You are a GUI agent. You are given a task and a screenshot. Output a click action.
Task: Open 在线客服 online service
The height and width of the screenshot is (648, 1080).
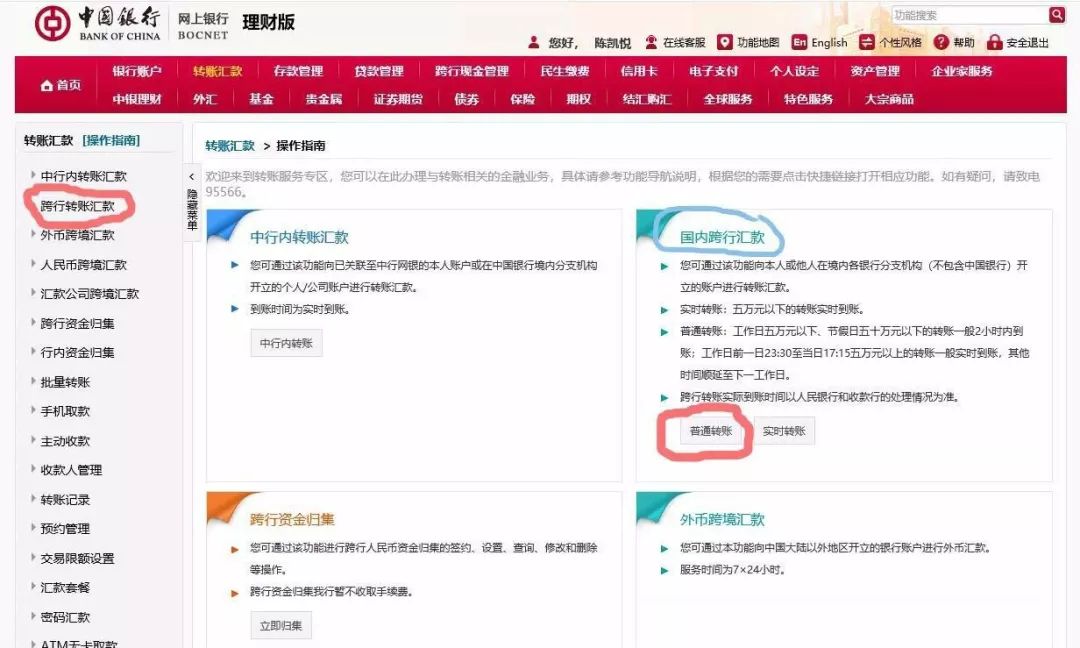675,42
